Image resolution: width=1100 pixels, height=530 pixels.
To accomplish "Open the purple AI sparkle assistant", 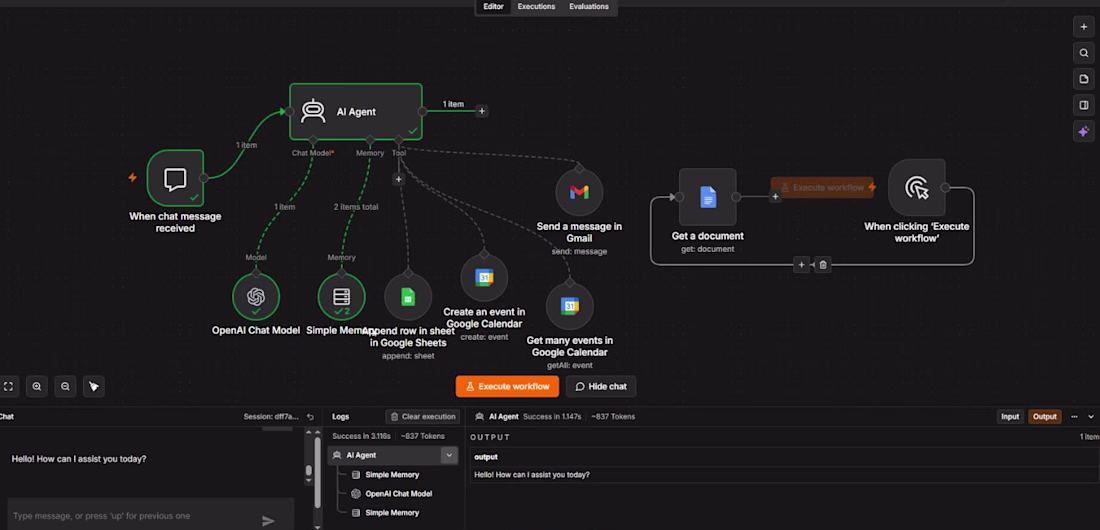I will (x=1083, y=131).
